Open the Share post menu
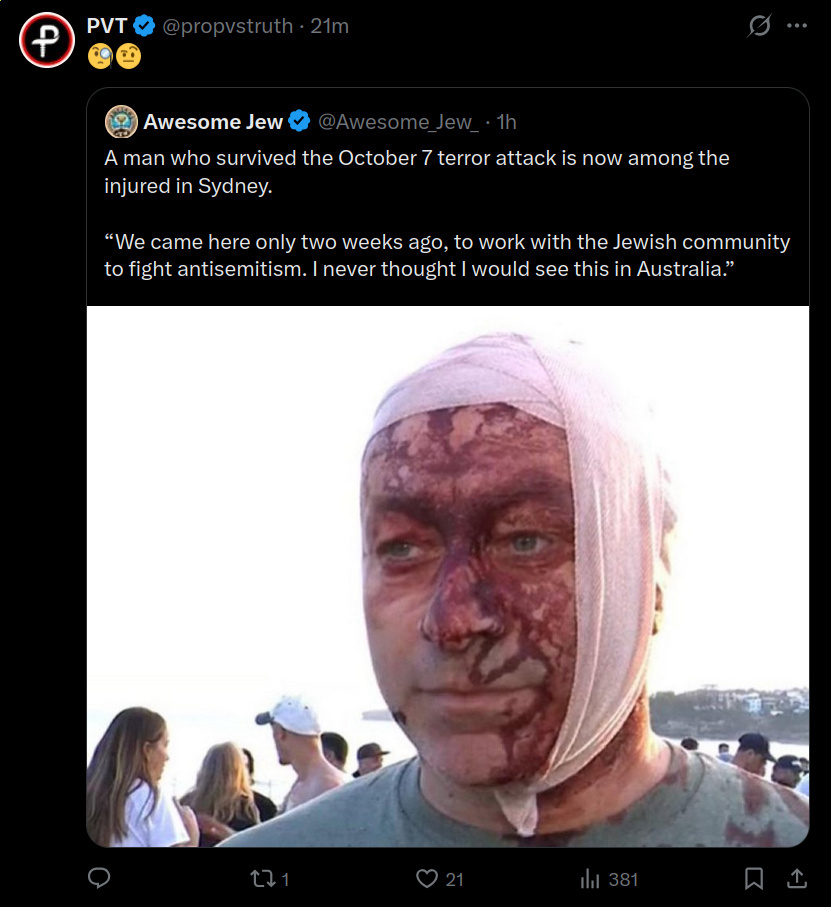The height and width of the screenshot is (907, 831). click(797, 879)
